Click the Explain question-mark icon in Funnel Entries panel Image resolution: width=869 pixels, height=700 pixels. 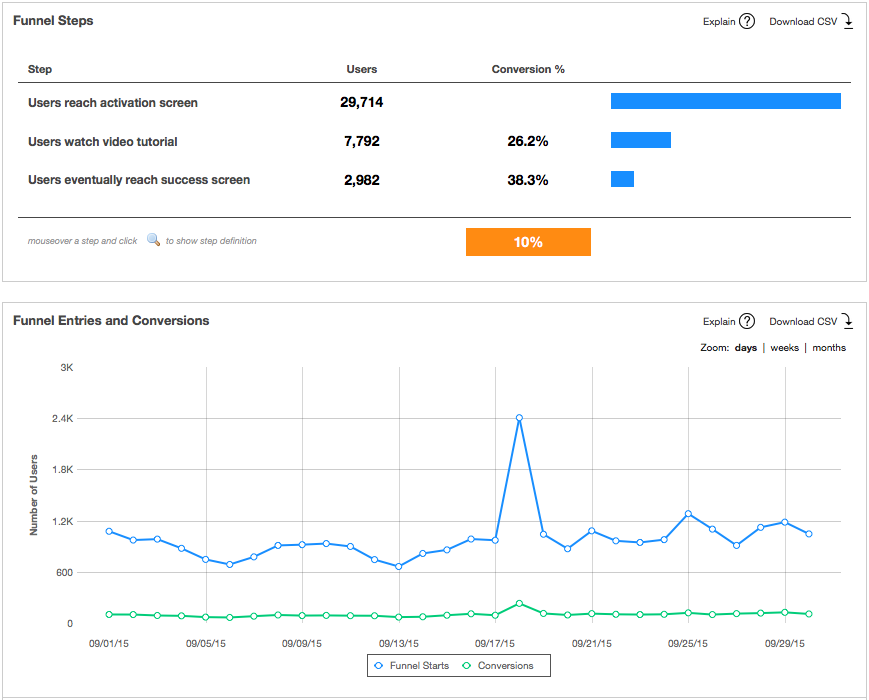pyautogui.click(x=747, y=322)
